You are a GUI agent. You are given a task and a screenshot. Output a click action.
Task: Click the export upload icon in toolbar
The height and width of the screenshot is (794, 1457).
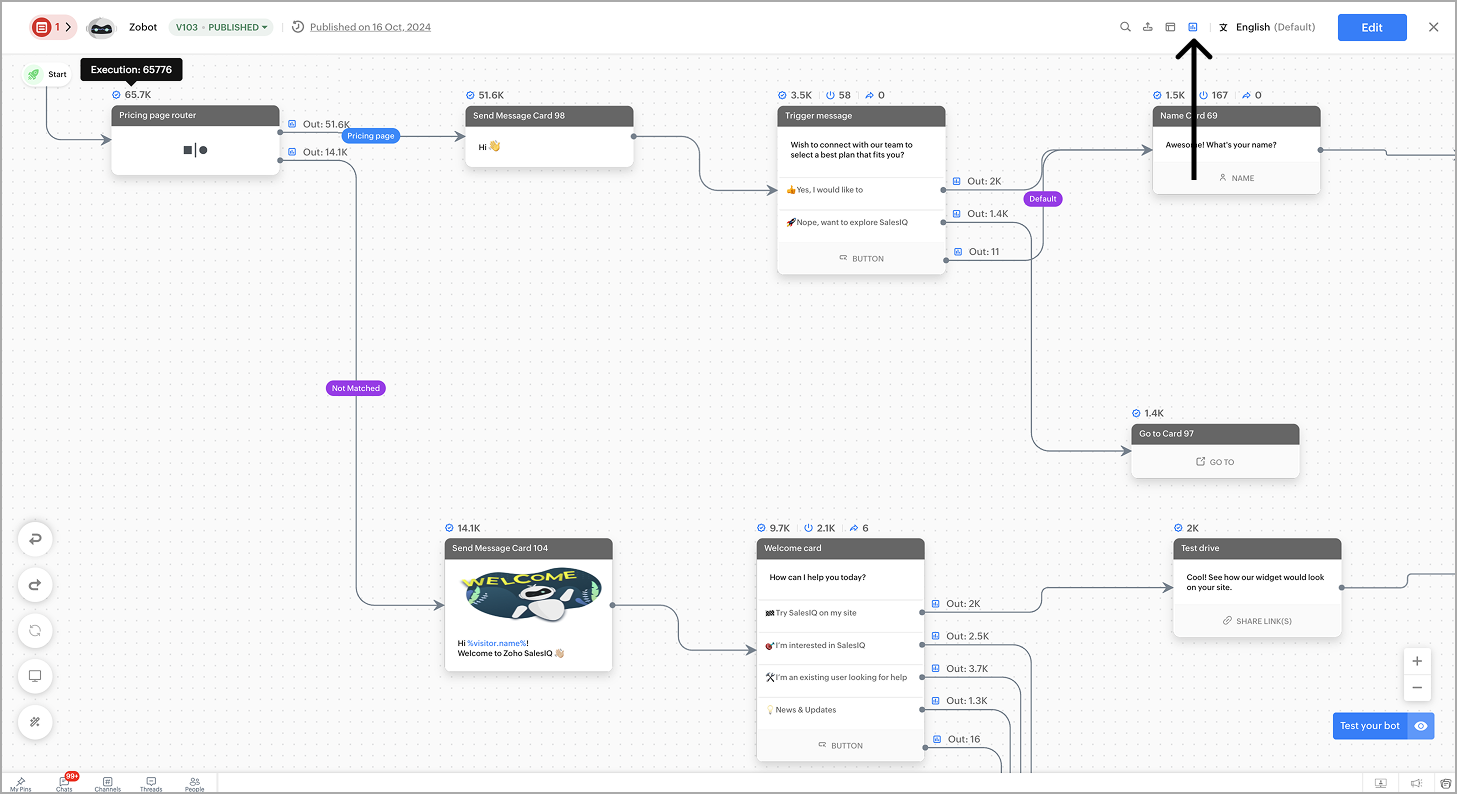point(1148,27)
